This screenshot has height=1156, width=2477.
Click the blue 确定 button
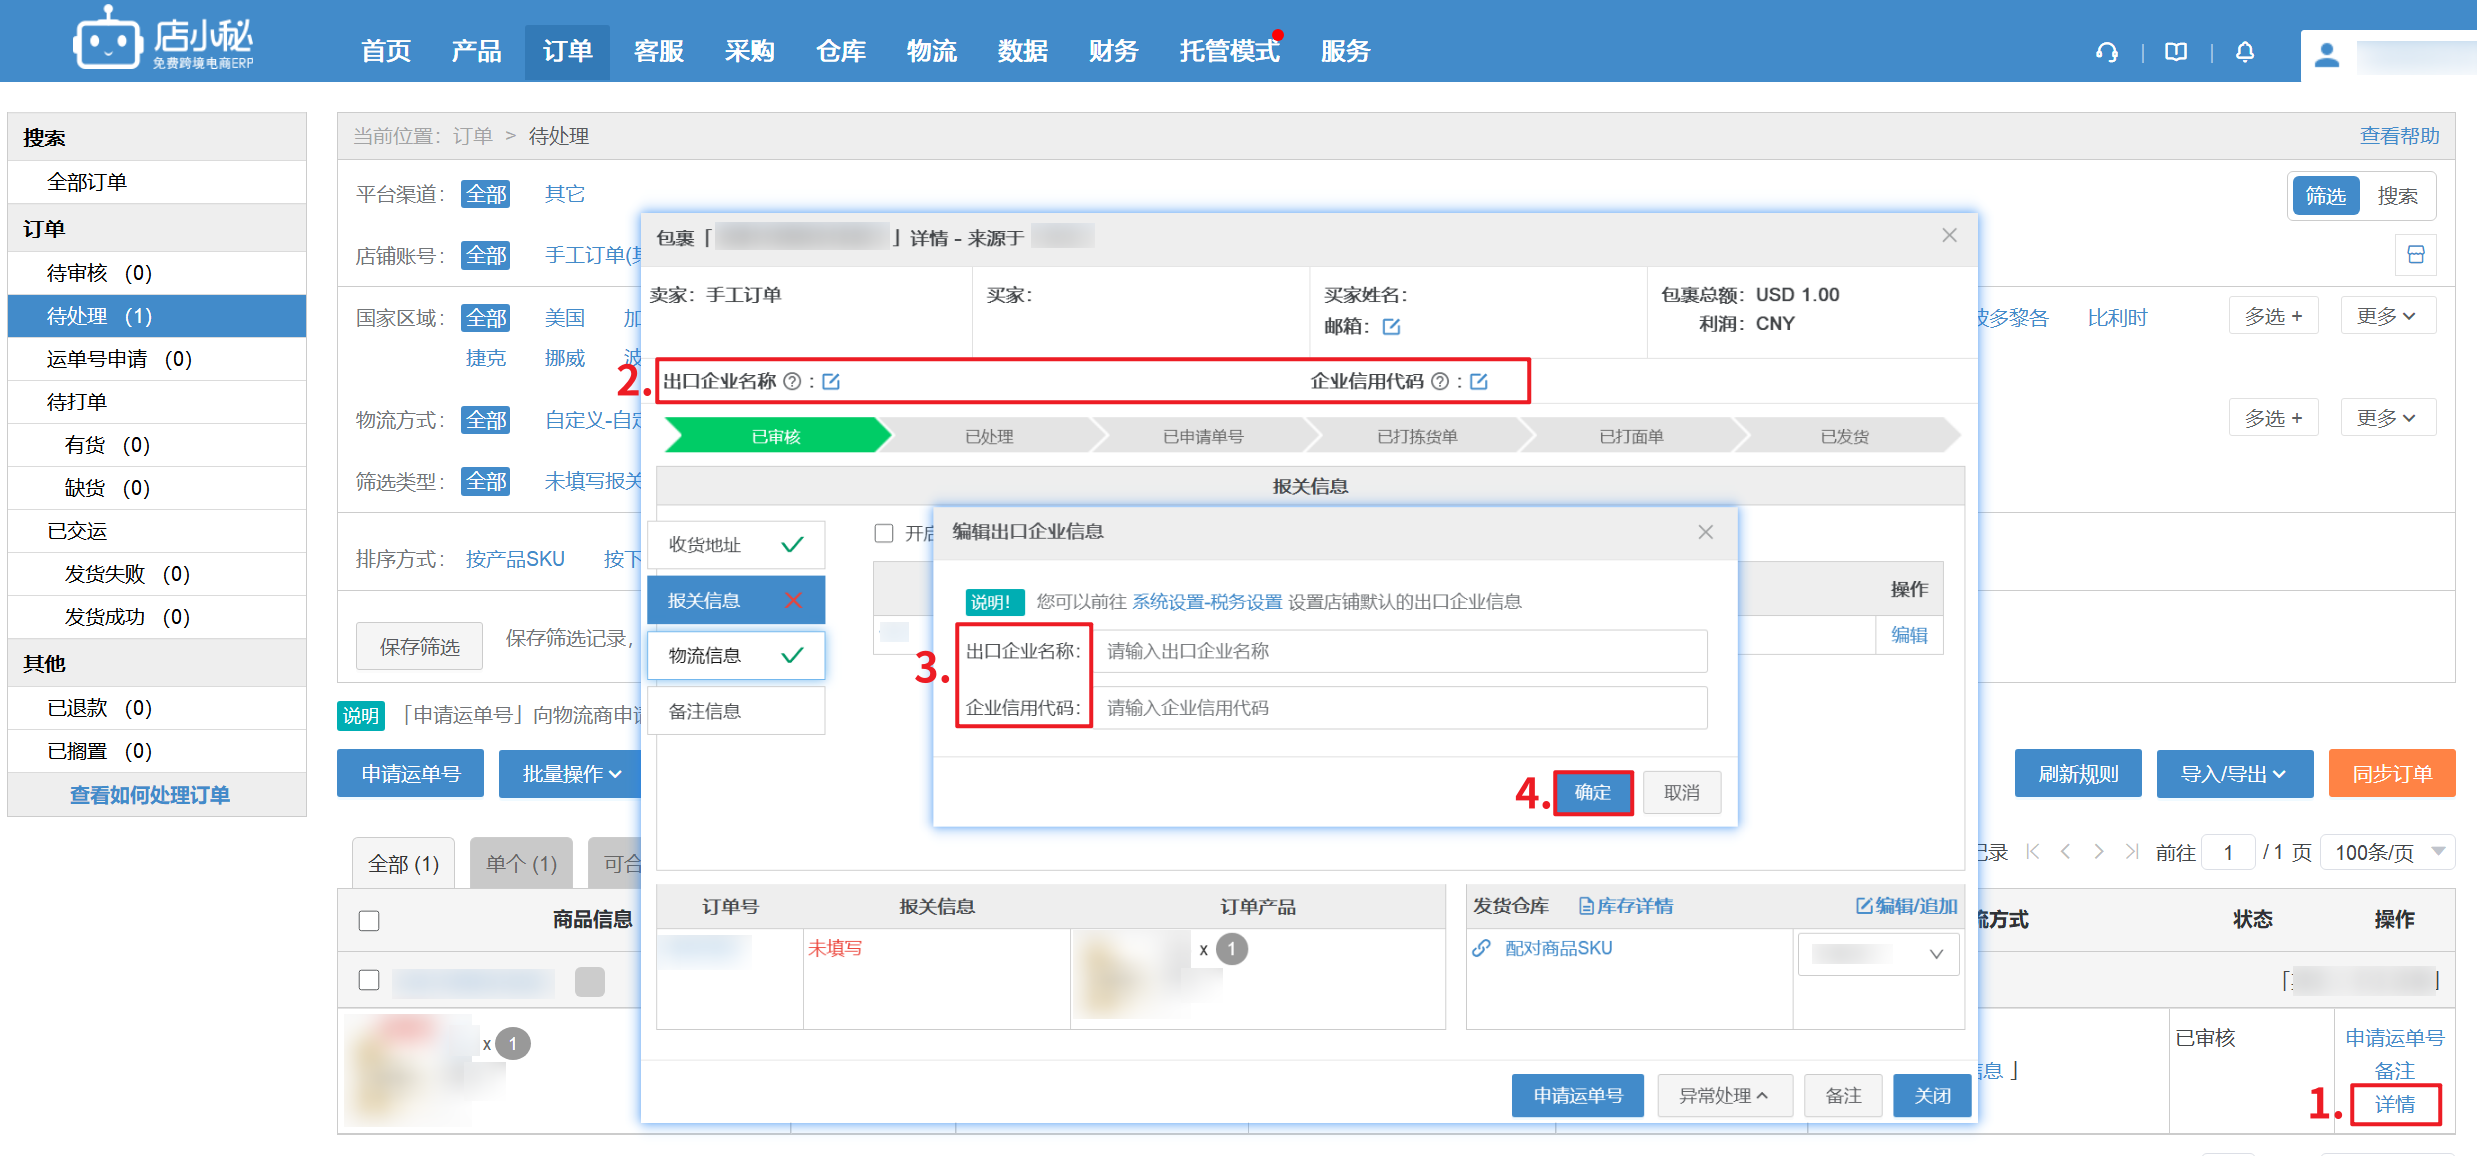point(1592,792)
